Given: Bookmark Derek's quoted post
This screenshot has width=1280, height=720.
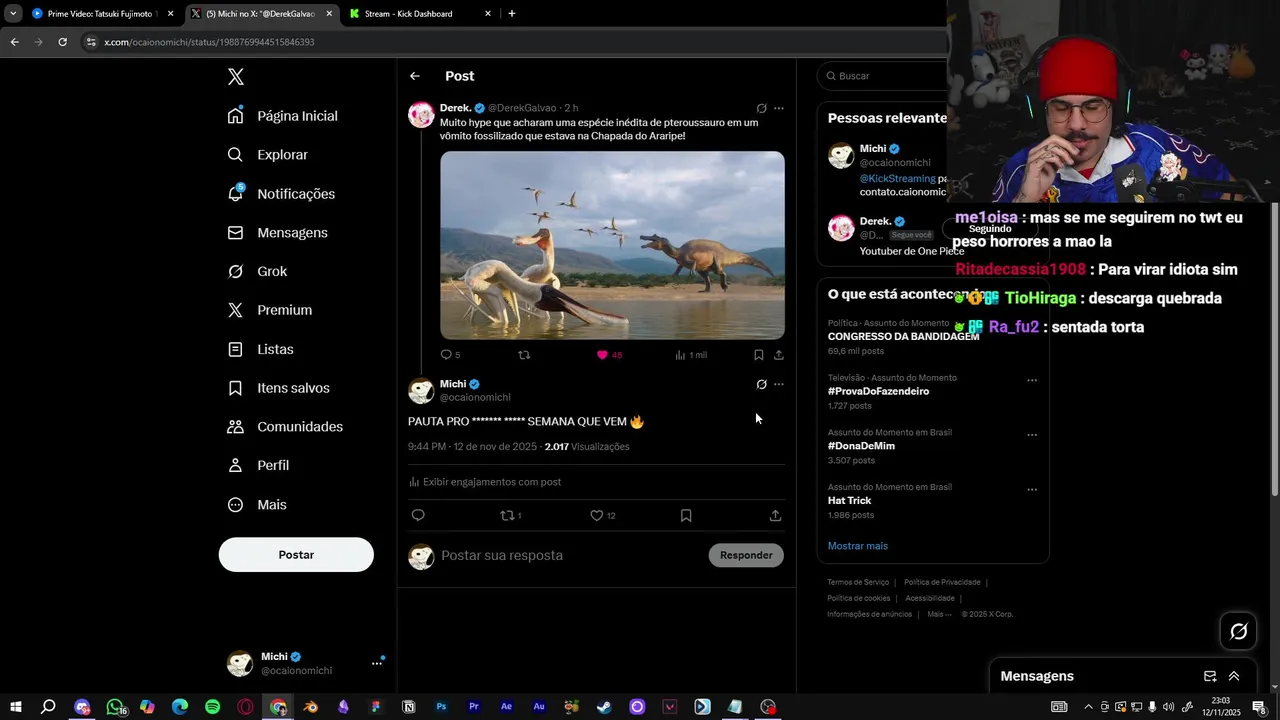Looking at the screenshot, I should (758, 355).
